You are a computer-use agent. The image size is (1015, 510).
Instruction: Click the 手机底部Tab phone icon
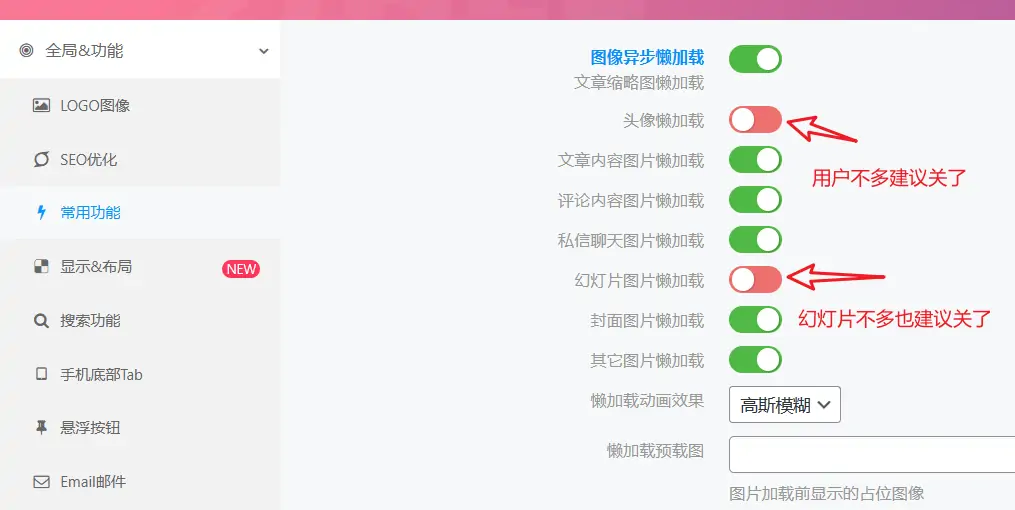(x=41, y=374)
